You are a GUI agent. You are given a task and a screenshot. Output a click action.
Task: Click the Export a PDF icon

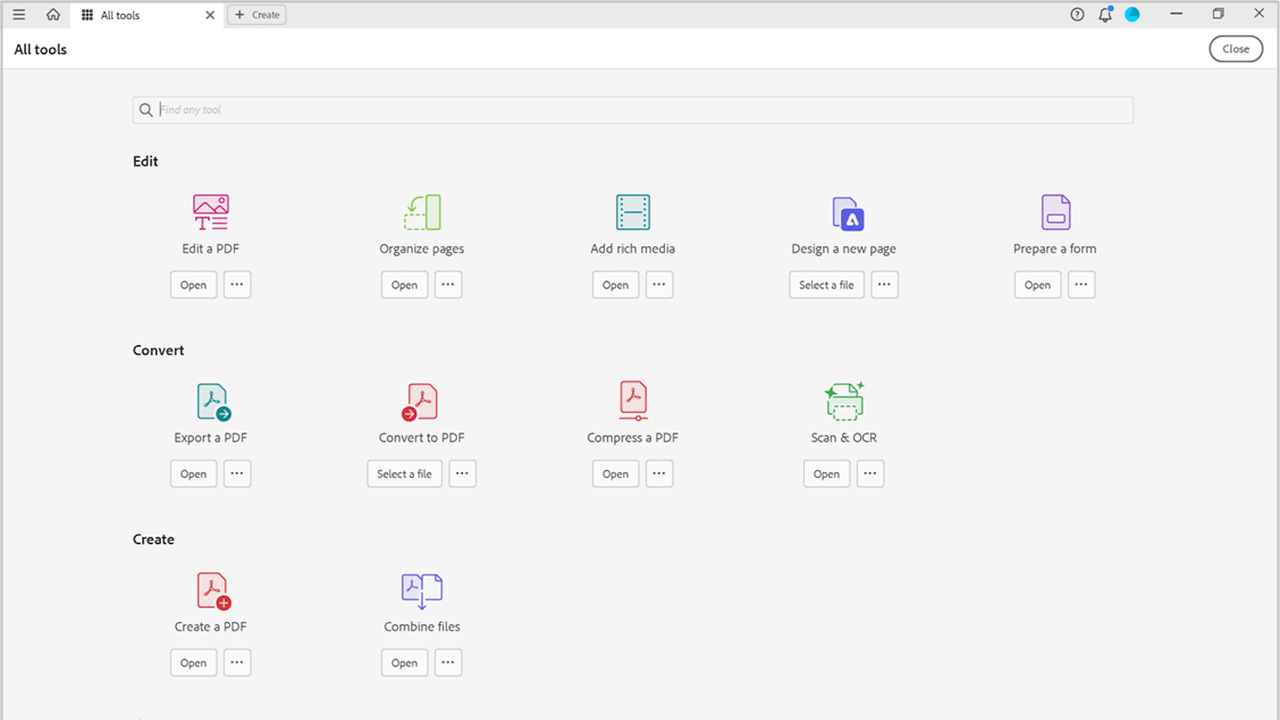210,400
